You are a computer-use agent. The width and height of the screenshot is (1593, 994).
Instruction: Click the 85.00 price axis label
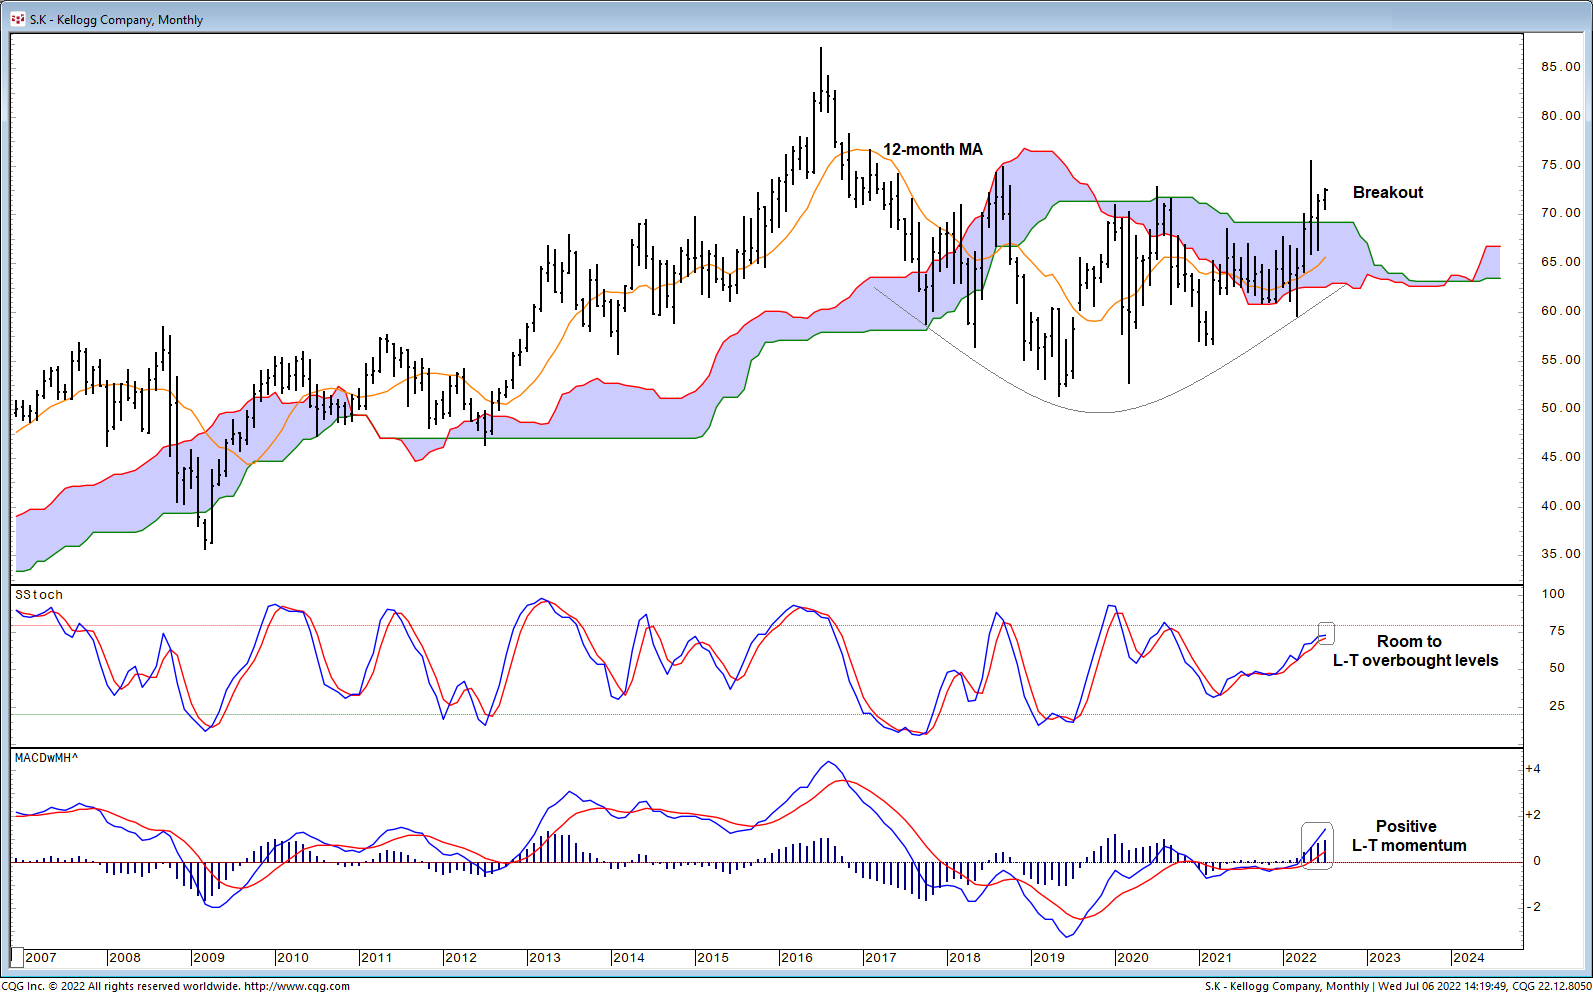pos(1561,67)
